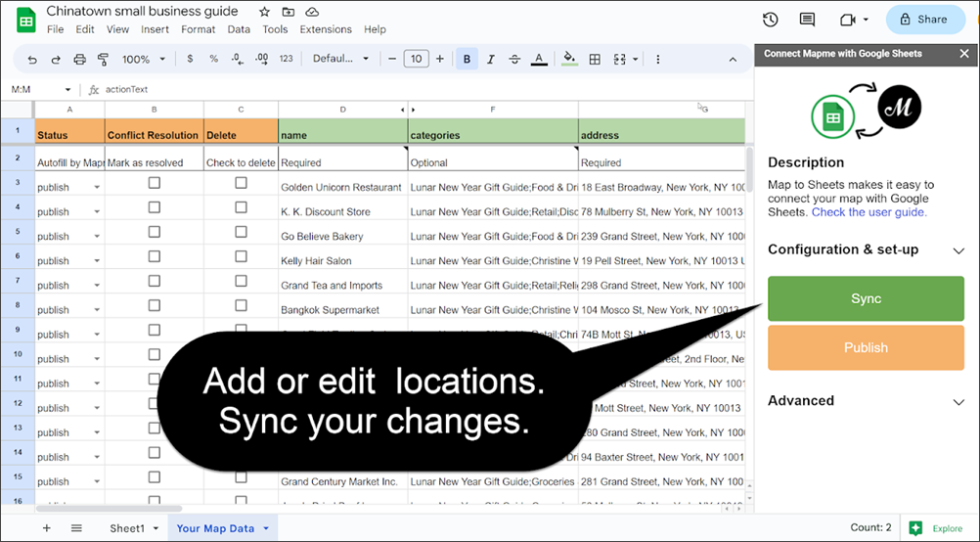Open the Tools menu
The height and width of the screenshot is (542, 980).
coord(275,29)
